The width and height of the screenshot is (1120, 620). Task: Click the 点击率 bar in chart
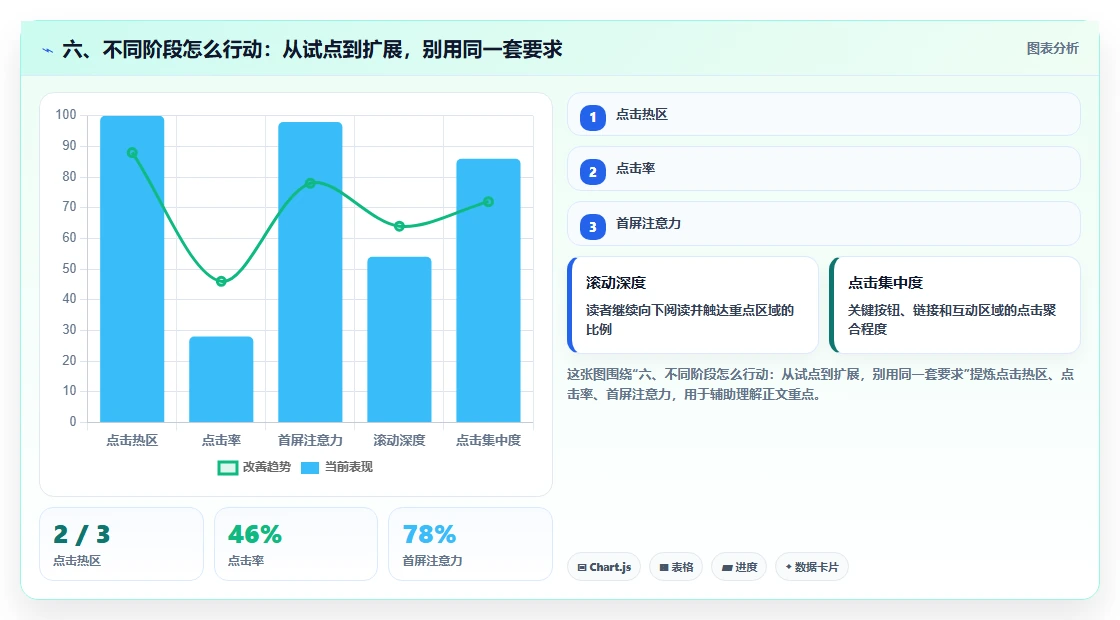[221, 379]
